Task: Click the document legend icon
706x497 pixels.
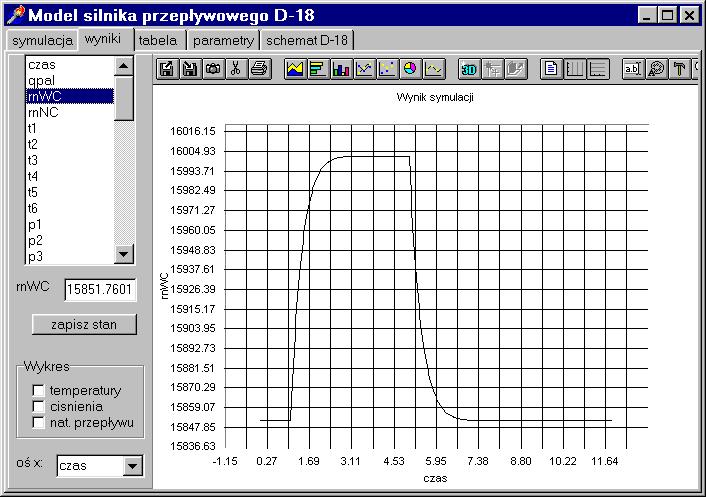Action: click(x=551, y=69)
